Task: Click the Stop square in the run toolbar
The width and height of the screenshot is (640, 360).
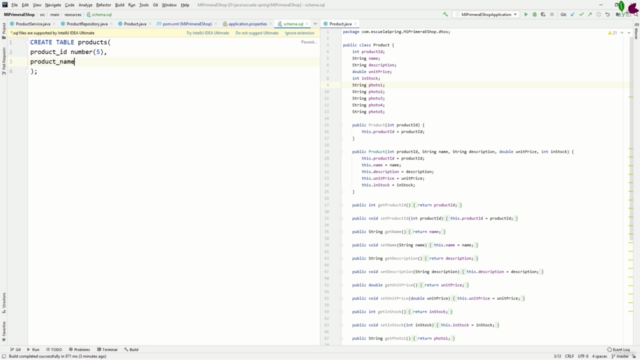Action: pos(552,15)
